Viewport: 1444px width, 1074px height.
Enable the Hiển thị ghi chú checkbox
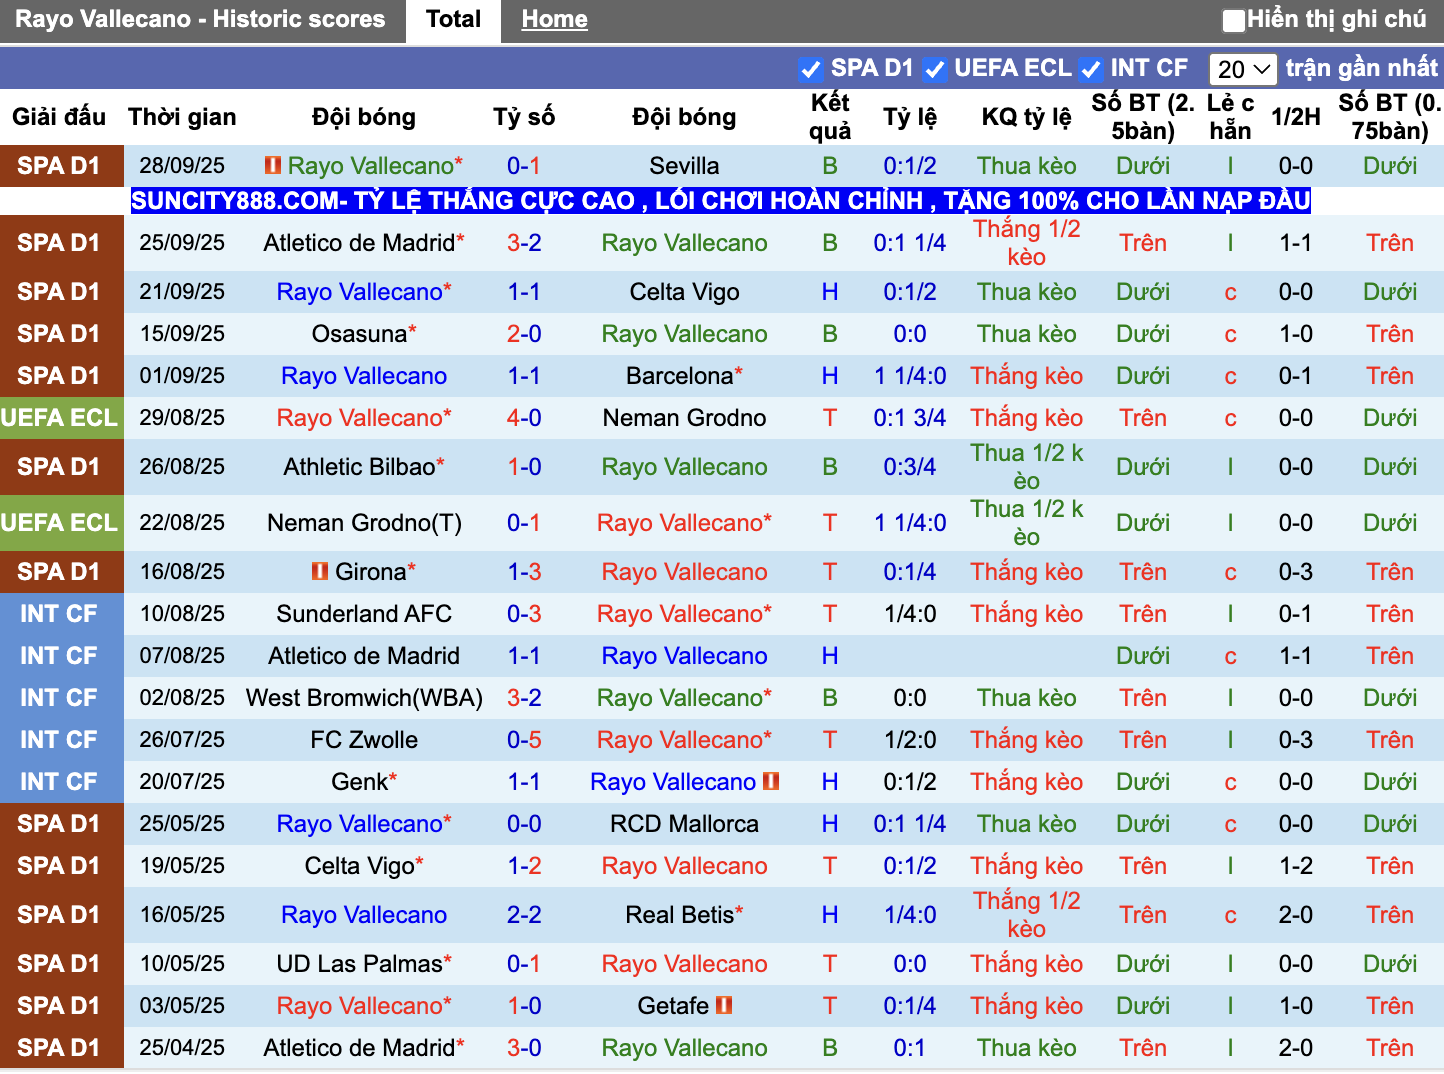(x=1234, y=20)
